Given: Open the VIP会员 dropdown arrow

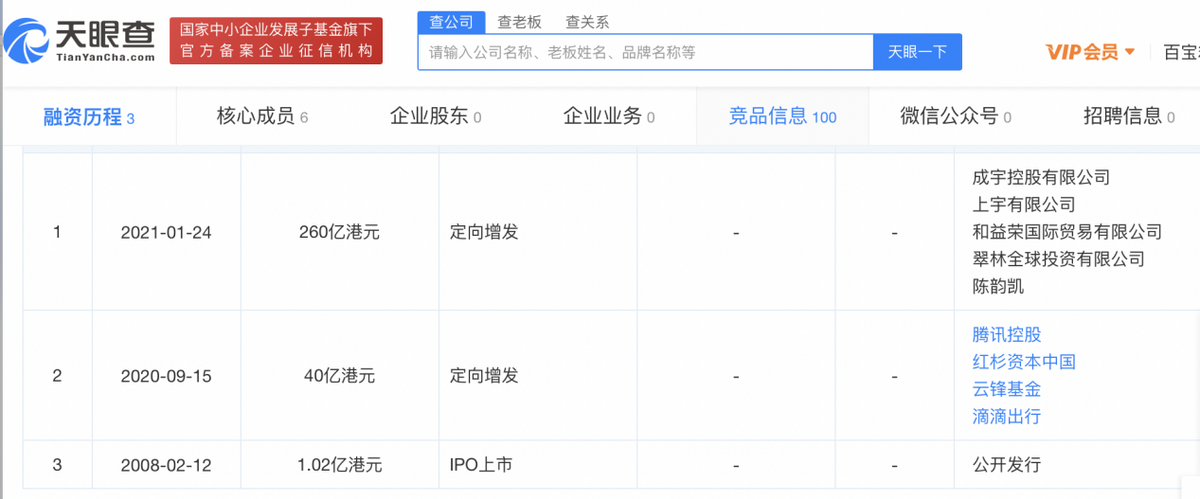Looking at the screenshot, I should (x=1130, y=52).
